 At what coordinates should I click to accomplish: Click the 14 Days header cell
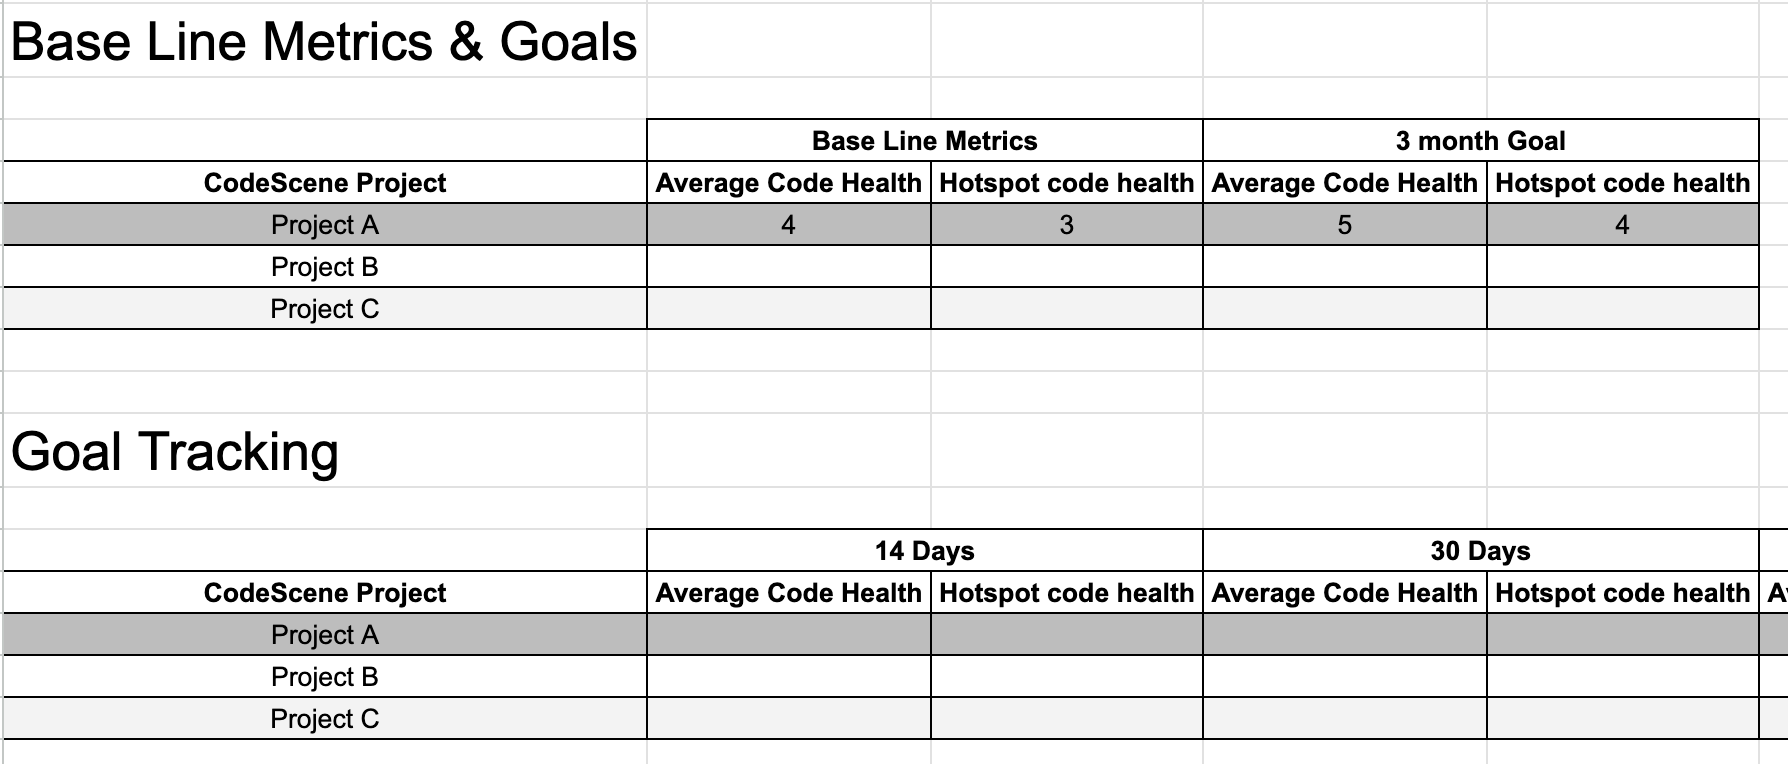point(924,551)
